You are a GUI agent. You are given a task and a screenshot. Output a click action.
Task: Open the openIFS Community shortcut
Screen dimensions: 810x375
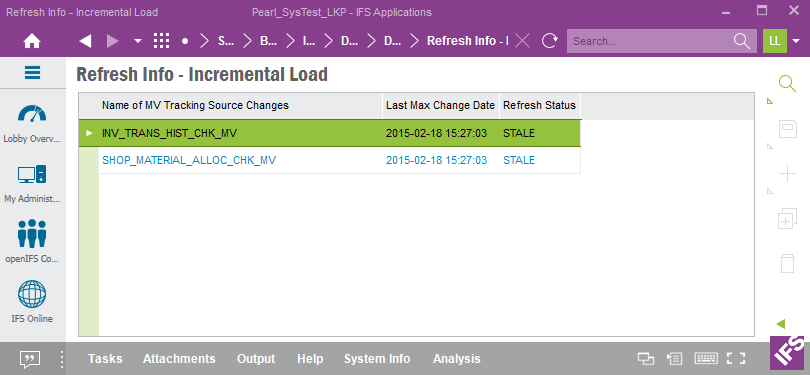[32, 242]
